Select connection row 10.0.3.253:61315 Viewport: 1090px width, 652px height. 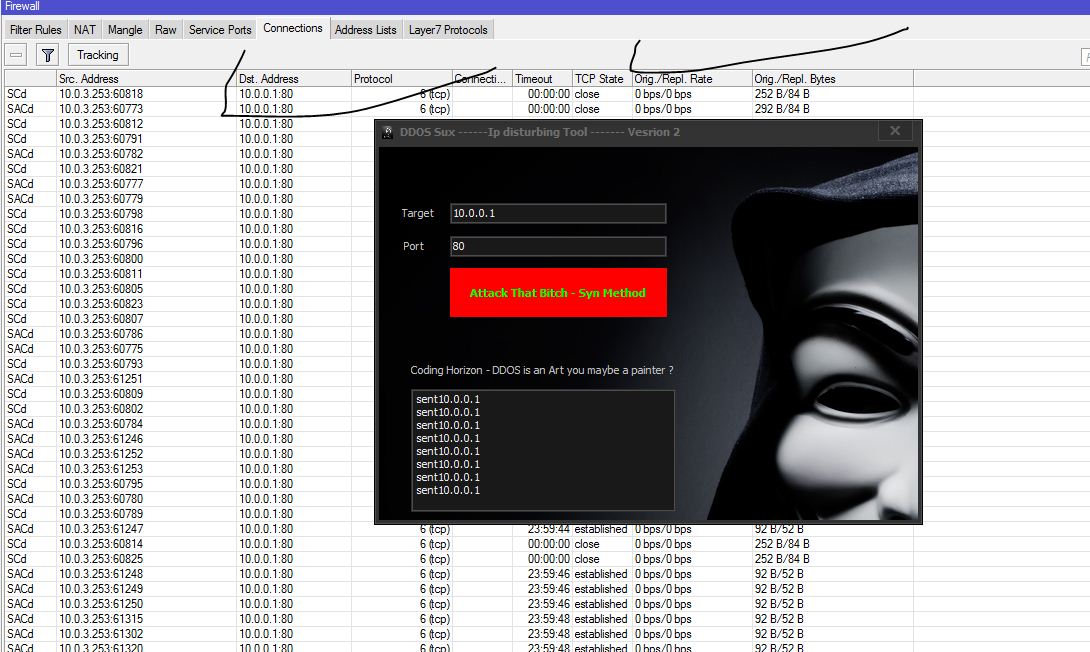[459, 619]
